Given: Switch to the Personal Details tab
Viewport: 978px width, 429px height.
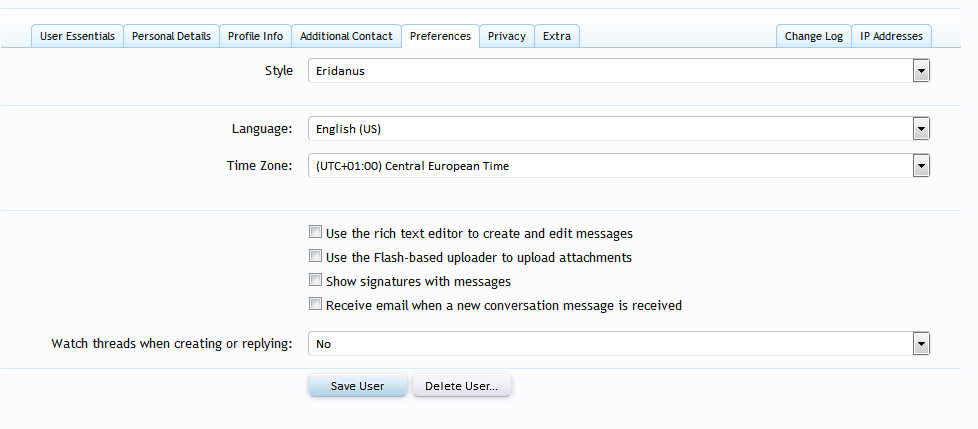Looking at the screenshot, I should (171, 36).
